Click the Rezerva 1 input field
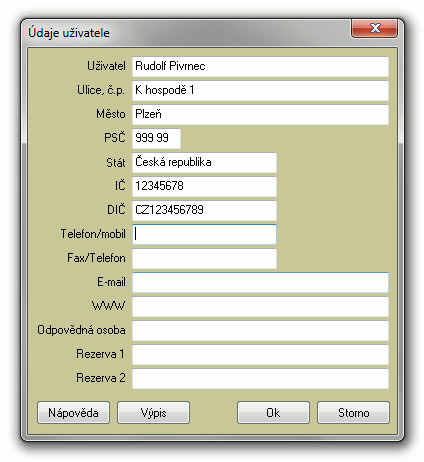The image size is (424, 462). [x=260, y=354]
